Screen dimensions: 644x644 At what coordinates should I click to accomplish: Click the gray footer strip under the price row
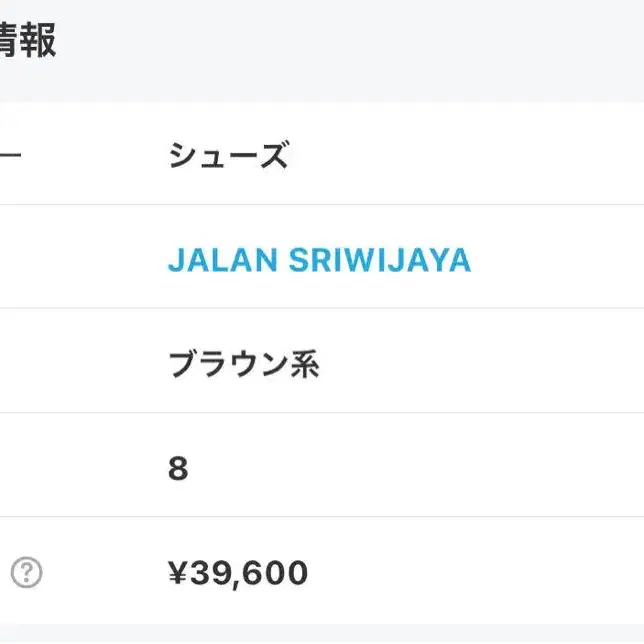(x=322, y=634)
